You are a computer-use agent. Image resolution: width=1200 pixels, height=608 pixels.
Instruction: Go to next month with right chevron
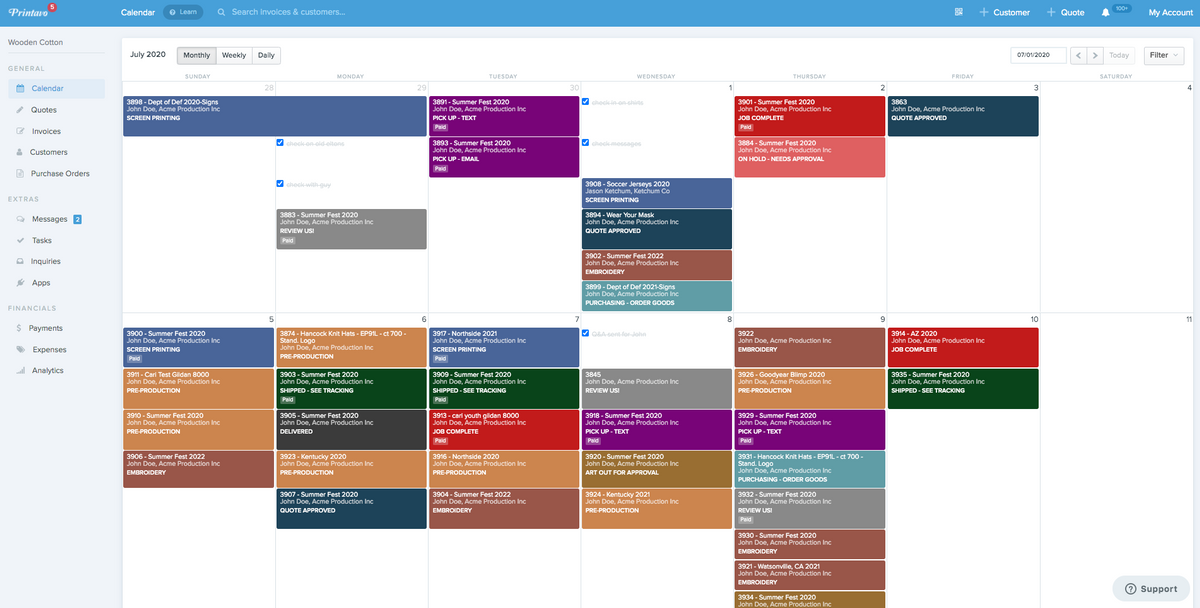[x=1096, y=56]
